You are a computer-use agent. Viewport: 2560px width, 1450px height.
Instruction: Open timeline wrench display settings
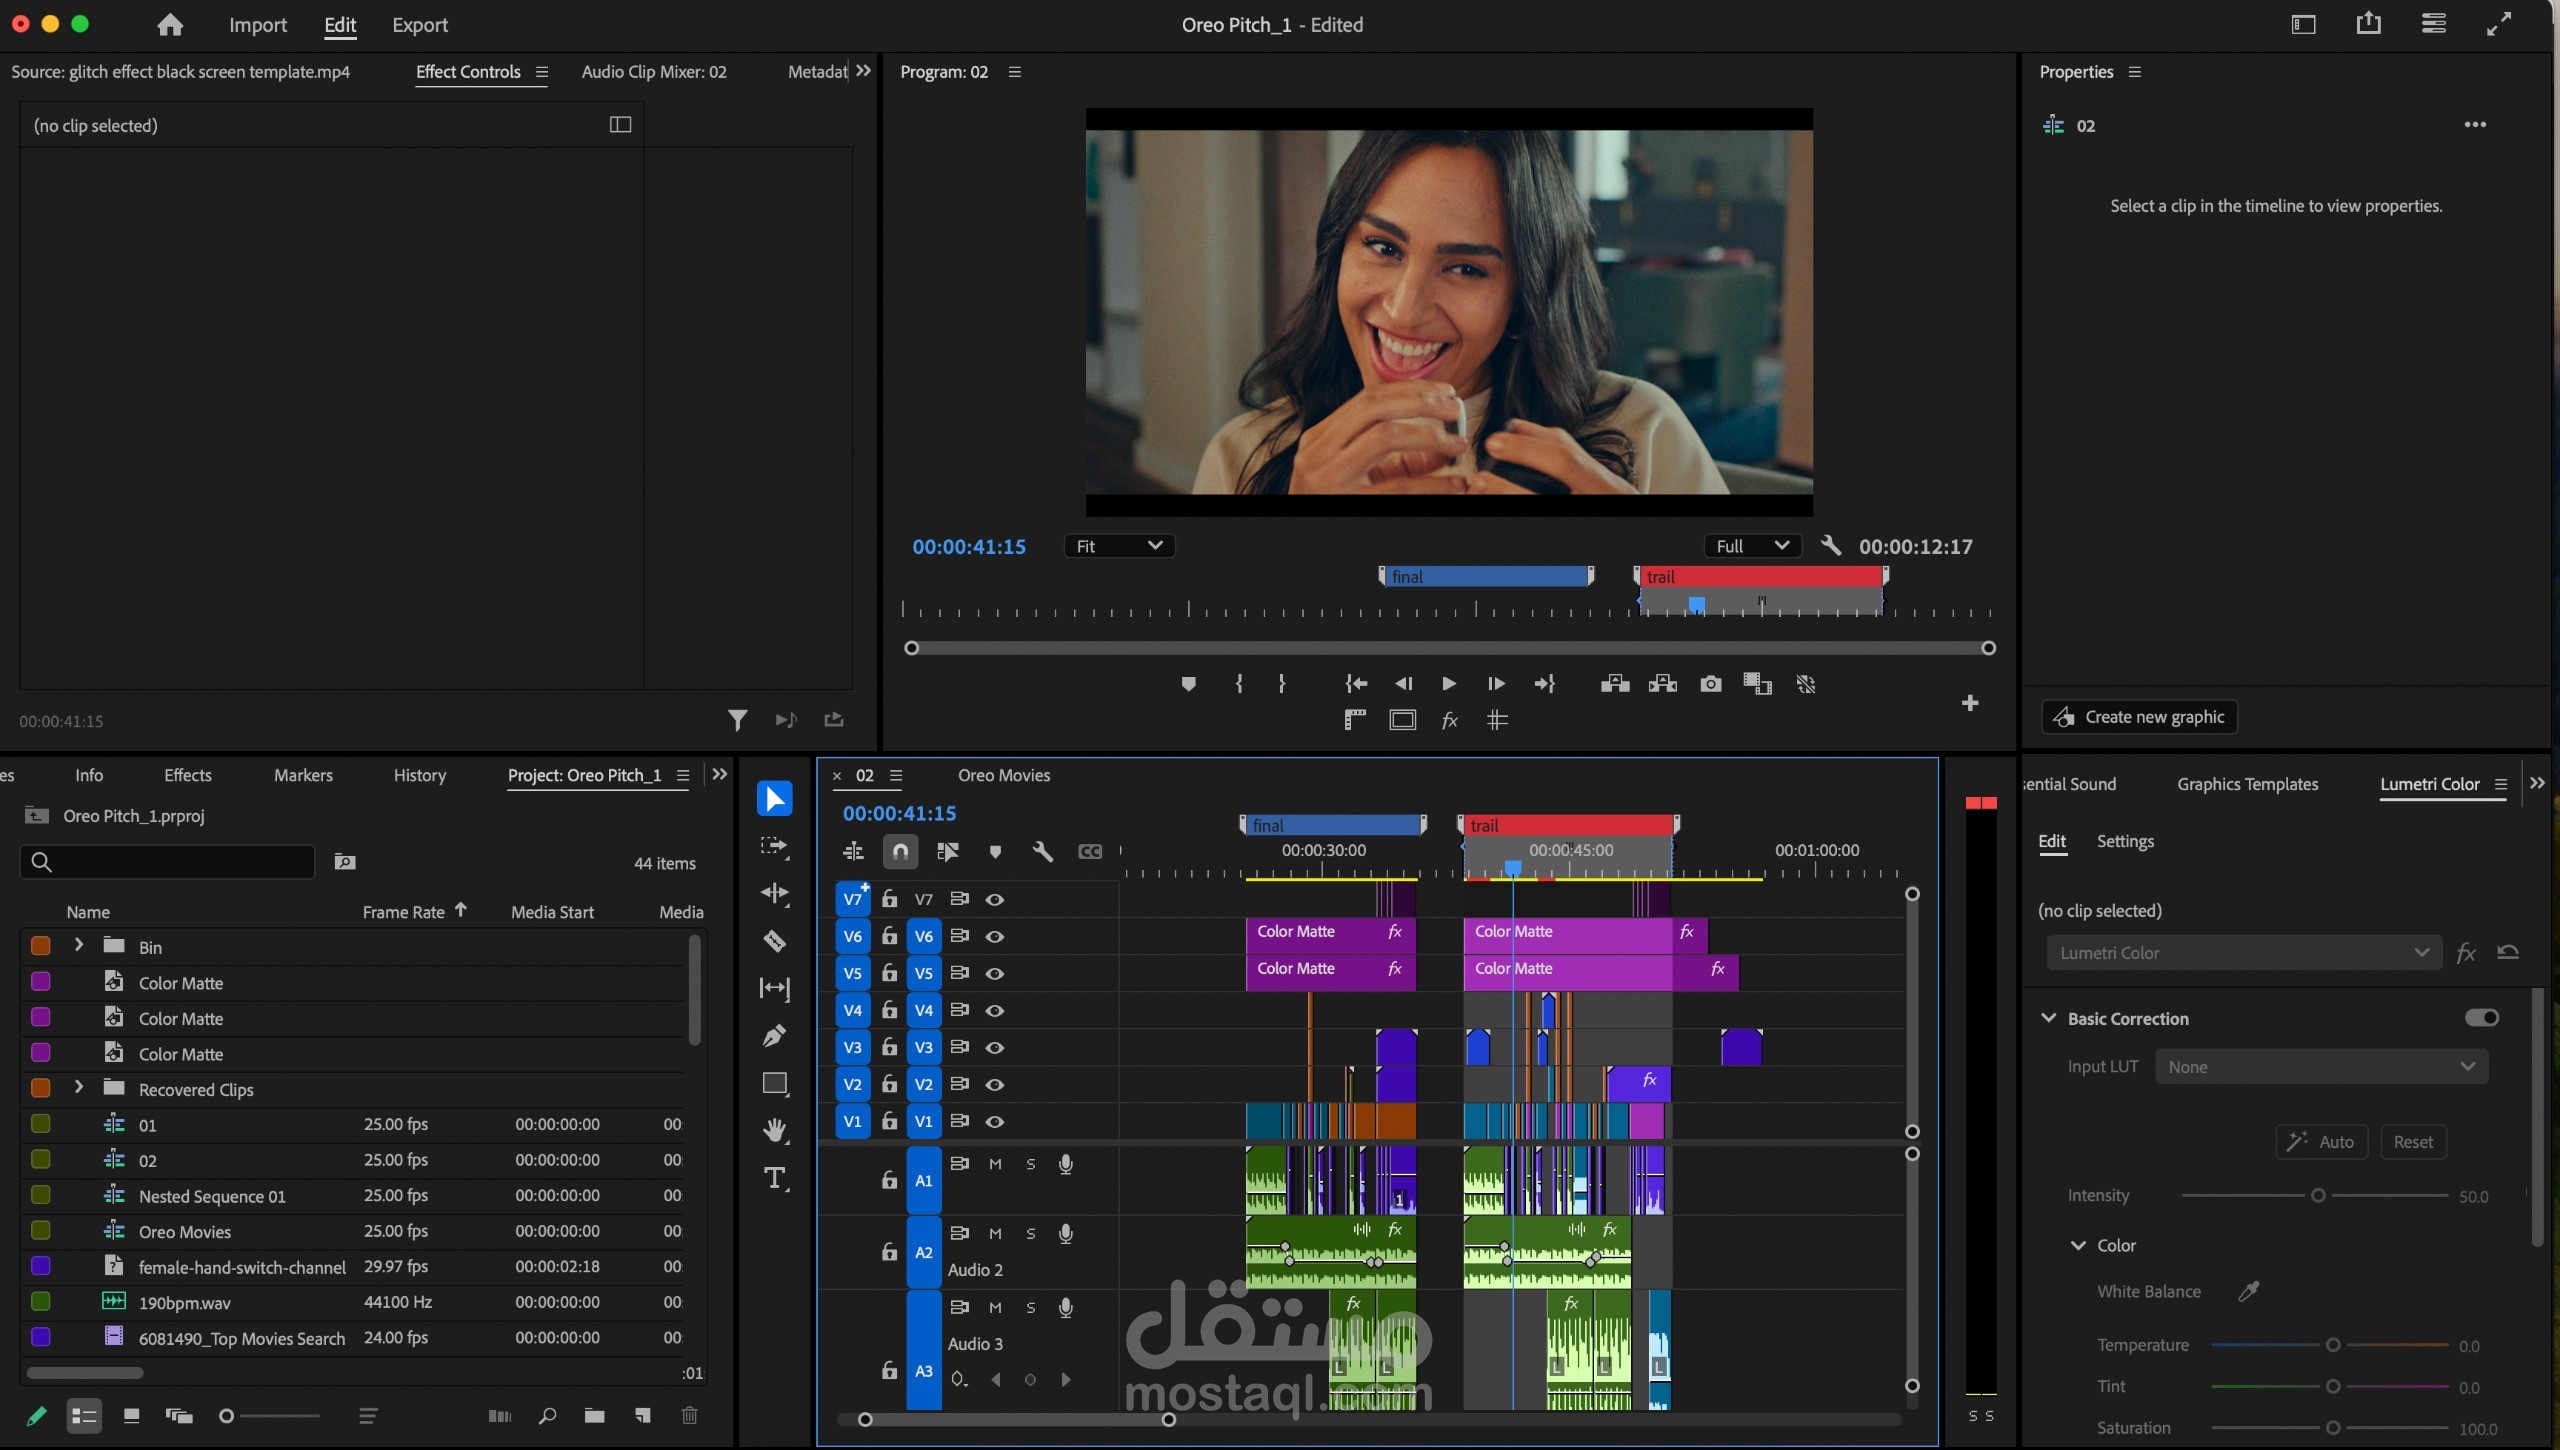coord(1042,851)
